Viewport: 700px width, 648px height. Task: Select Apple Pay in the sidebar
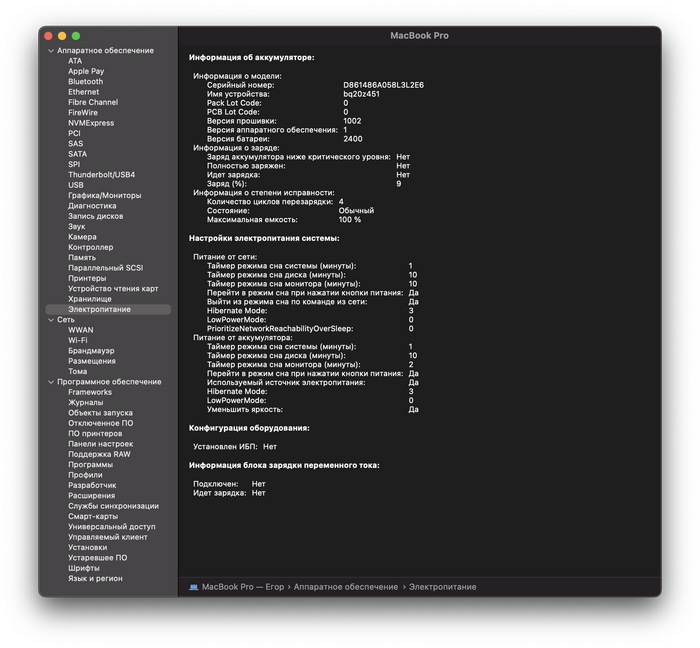[x=86, y=71]
